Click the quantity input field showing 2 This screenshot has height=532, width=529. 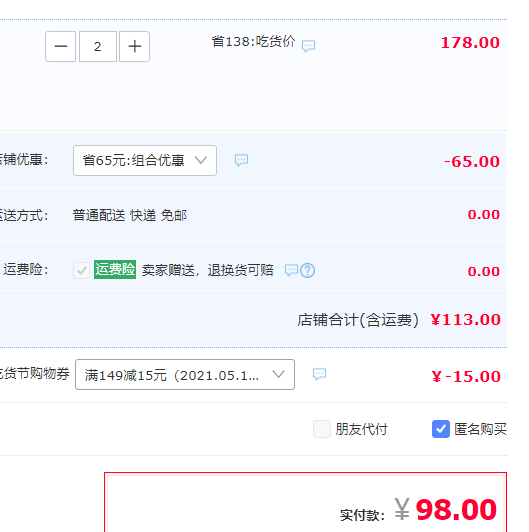(x=98, y=46)
